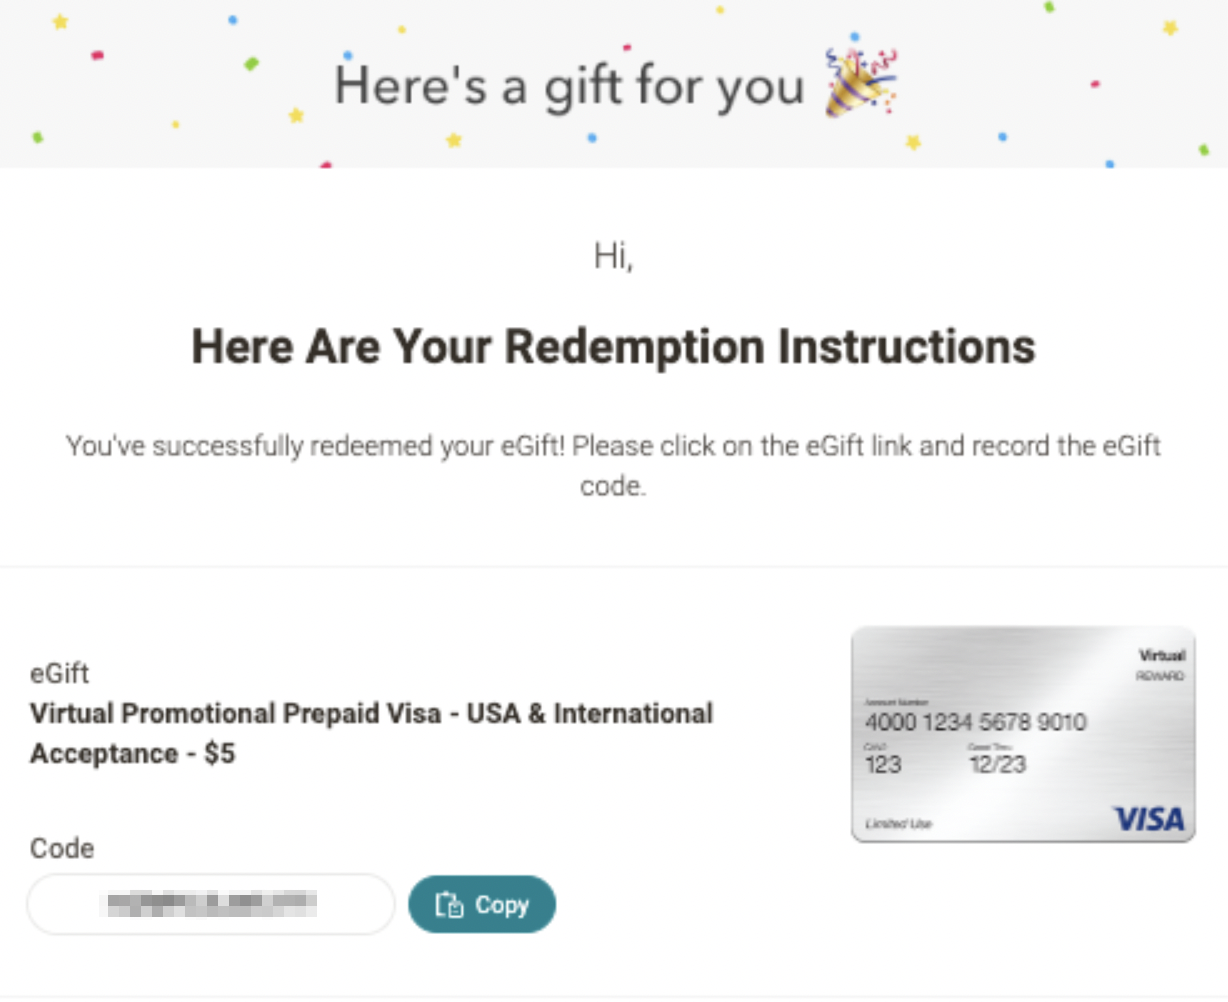Click the 123 security code on card
Viewport: 1228px width, 1002px height.
coord(883,765)
